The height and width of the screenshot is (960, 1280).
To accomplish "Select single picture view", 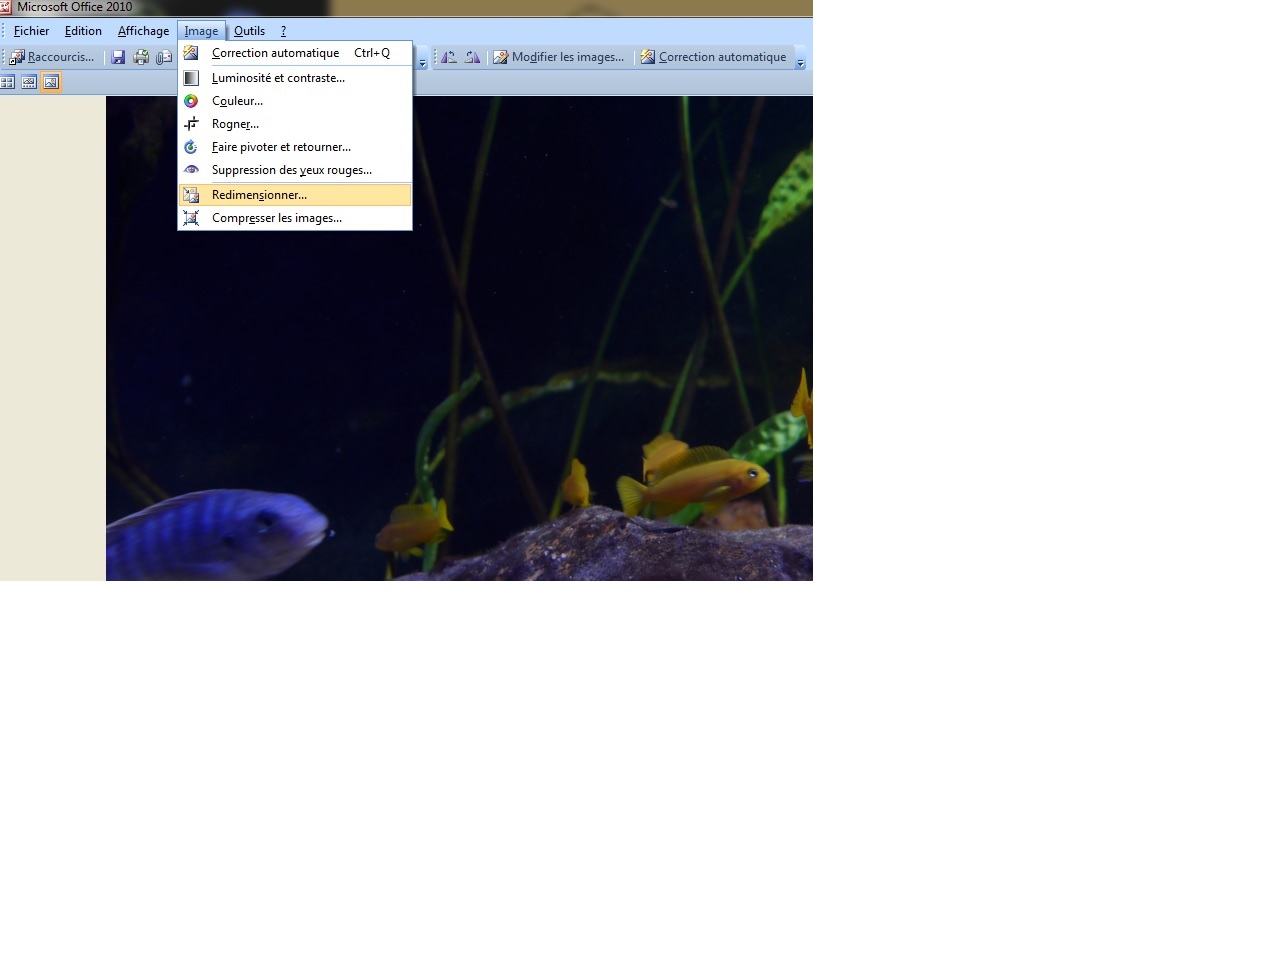I will 51,82.
